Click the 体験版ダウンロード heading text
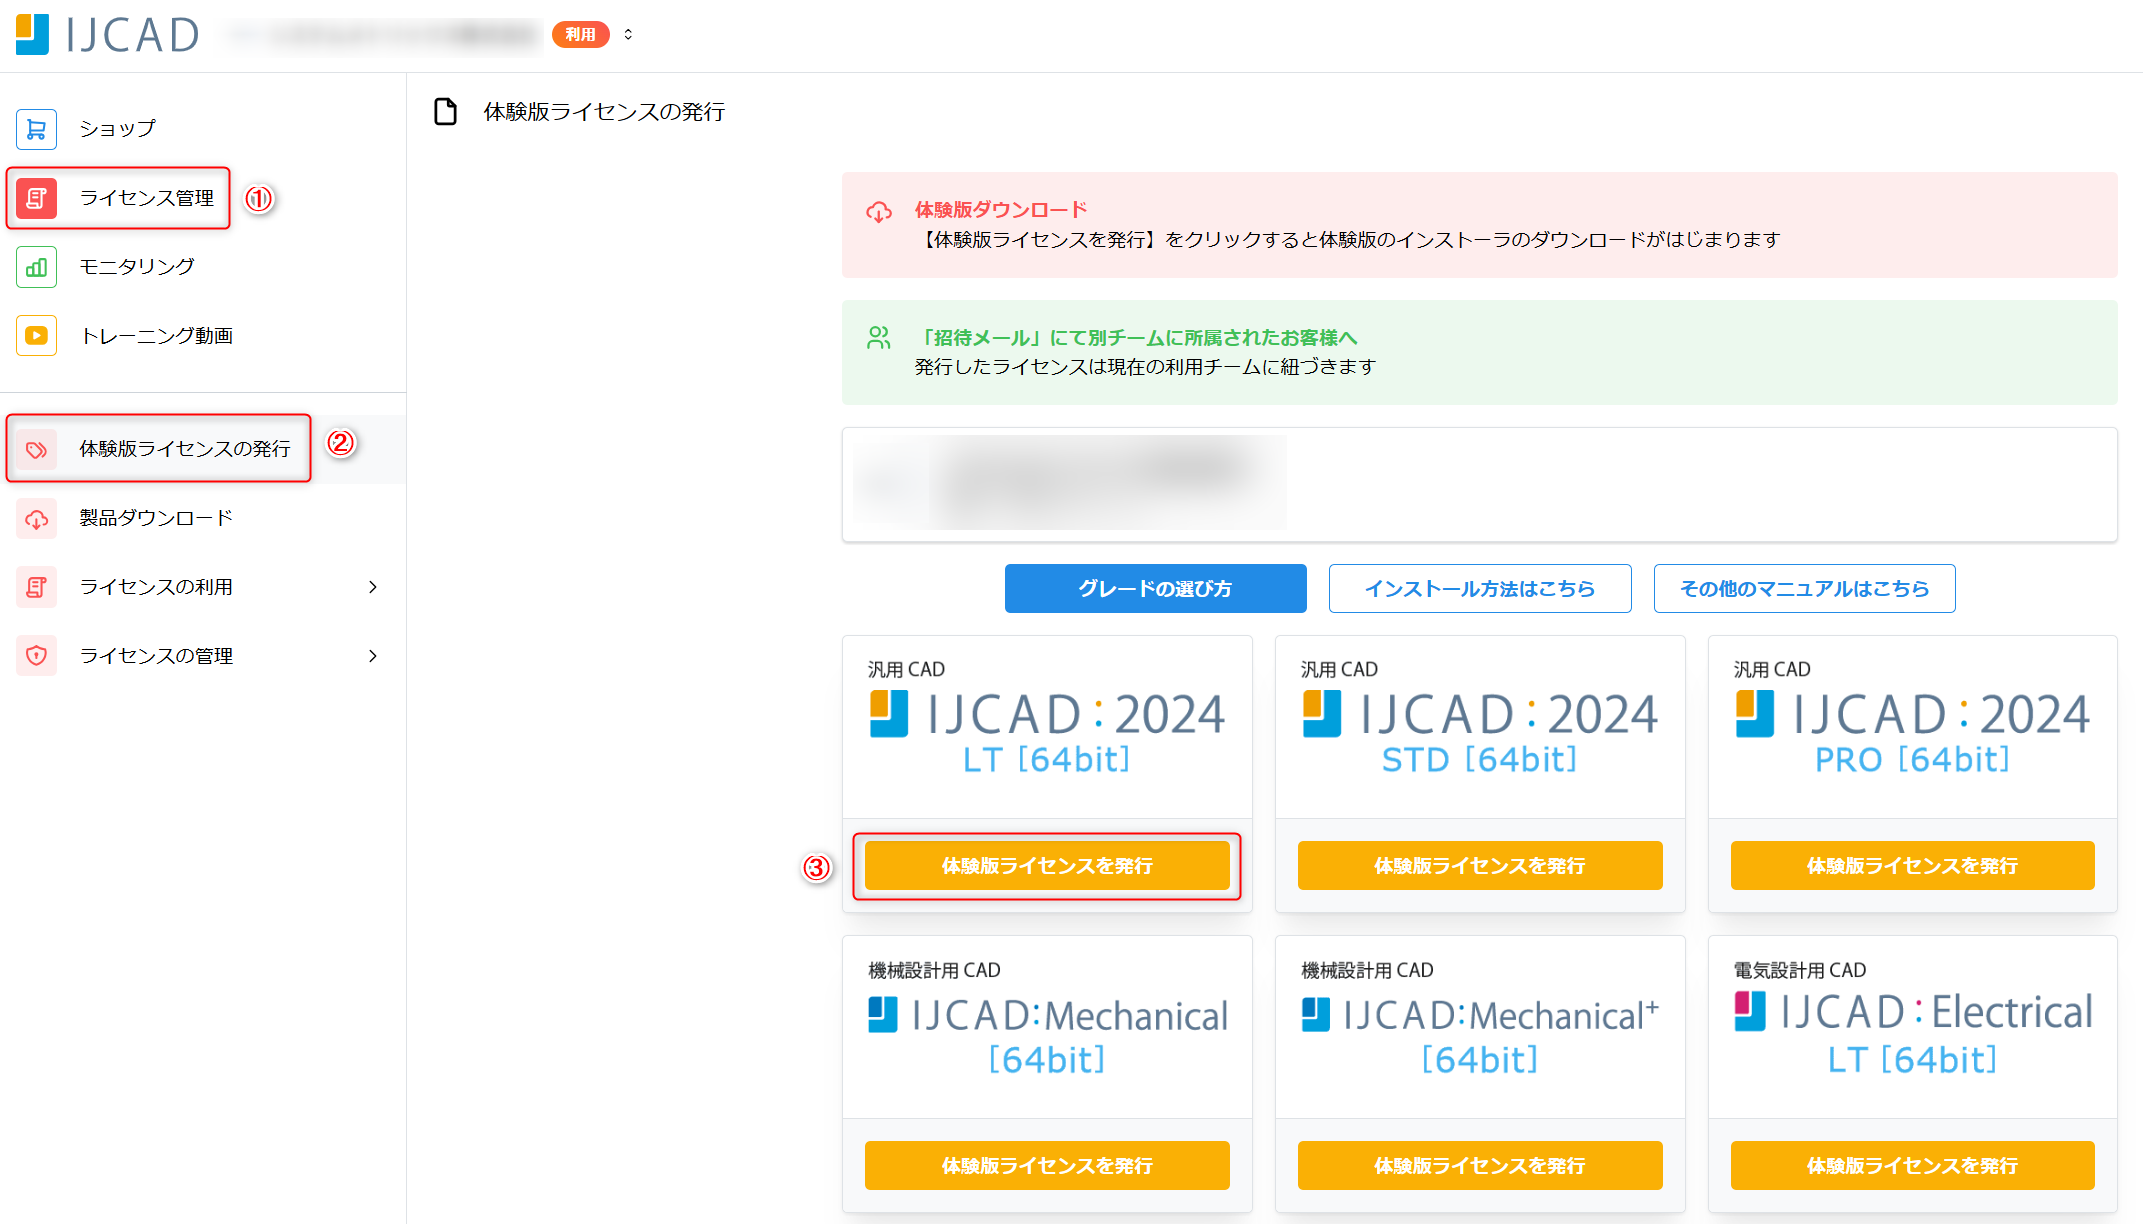Screen dimensions: 2143x1224 [1001, 210]
